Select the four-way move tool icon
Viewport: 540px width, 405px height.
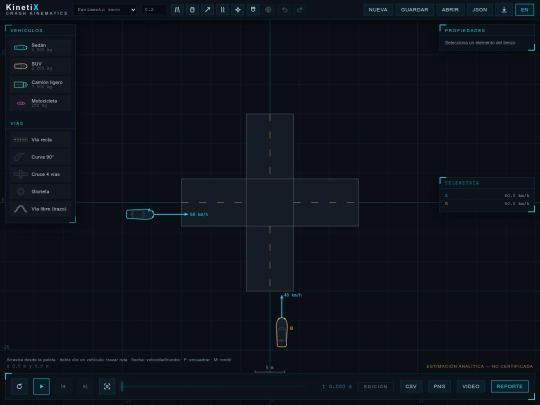click(238, 10)
